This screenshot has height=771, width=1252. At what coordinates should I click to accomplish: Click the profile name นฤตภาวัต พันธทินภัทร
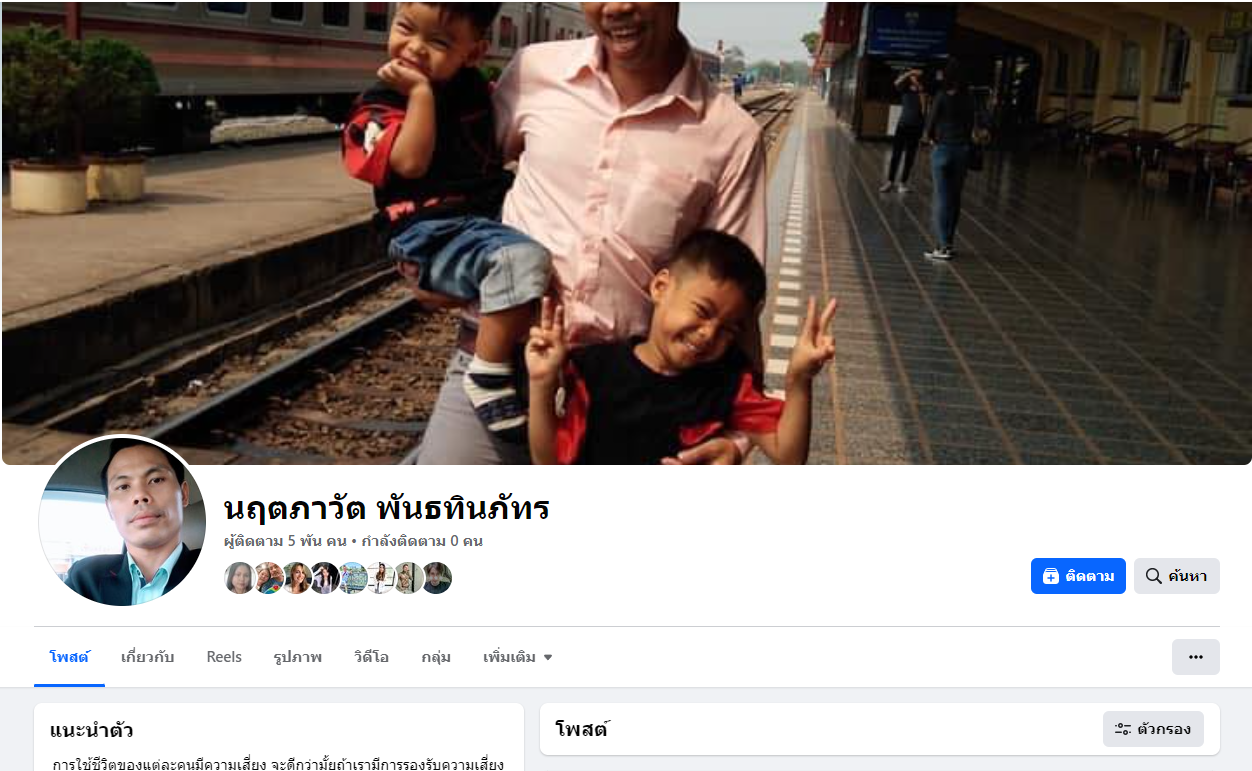coord(386,509)
